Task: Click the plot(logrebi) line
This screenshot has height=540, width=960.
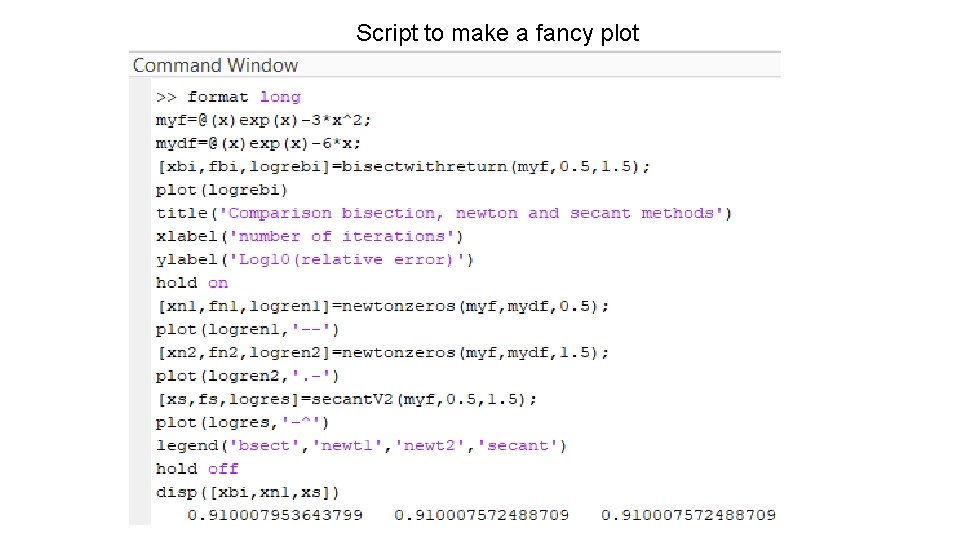Action: coord(222,190)
